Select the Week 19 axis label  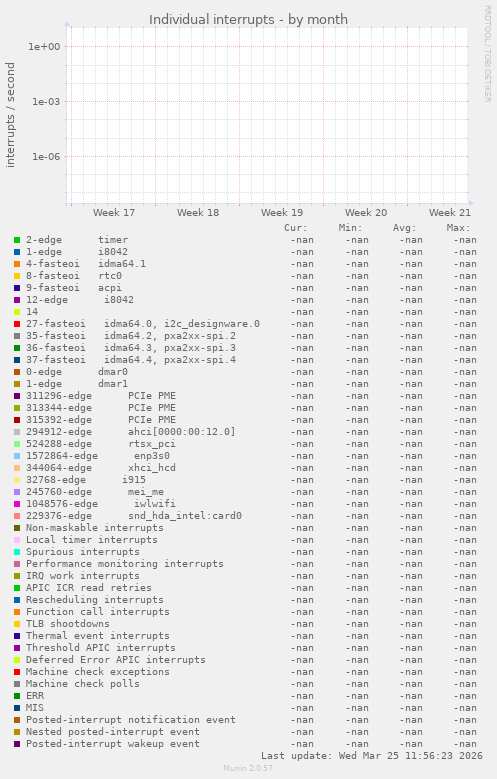[282, 213]
